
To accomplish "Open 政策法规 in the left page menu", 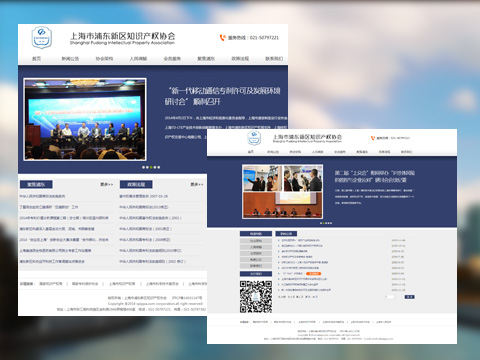I will coord(240,59).
